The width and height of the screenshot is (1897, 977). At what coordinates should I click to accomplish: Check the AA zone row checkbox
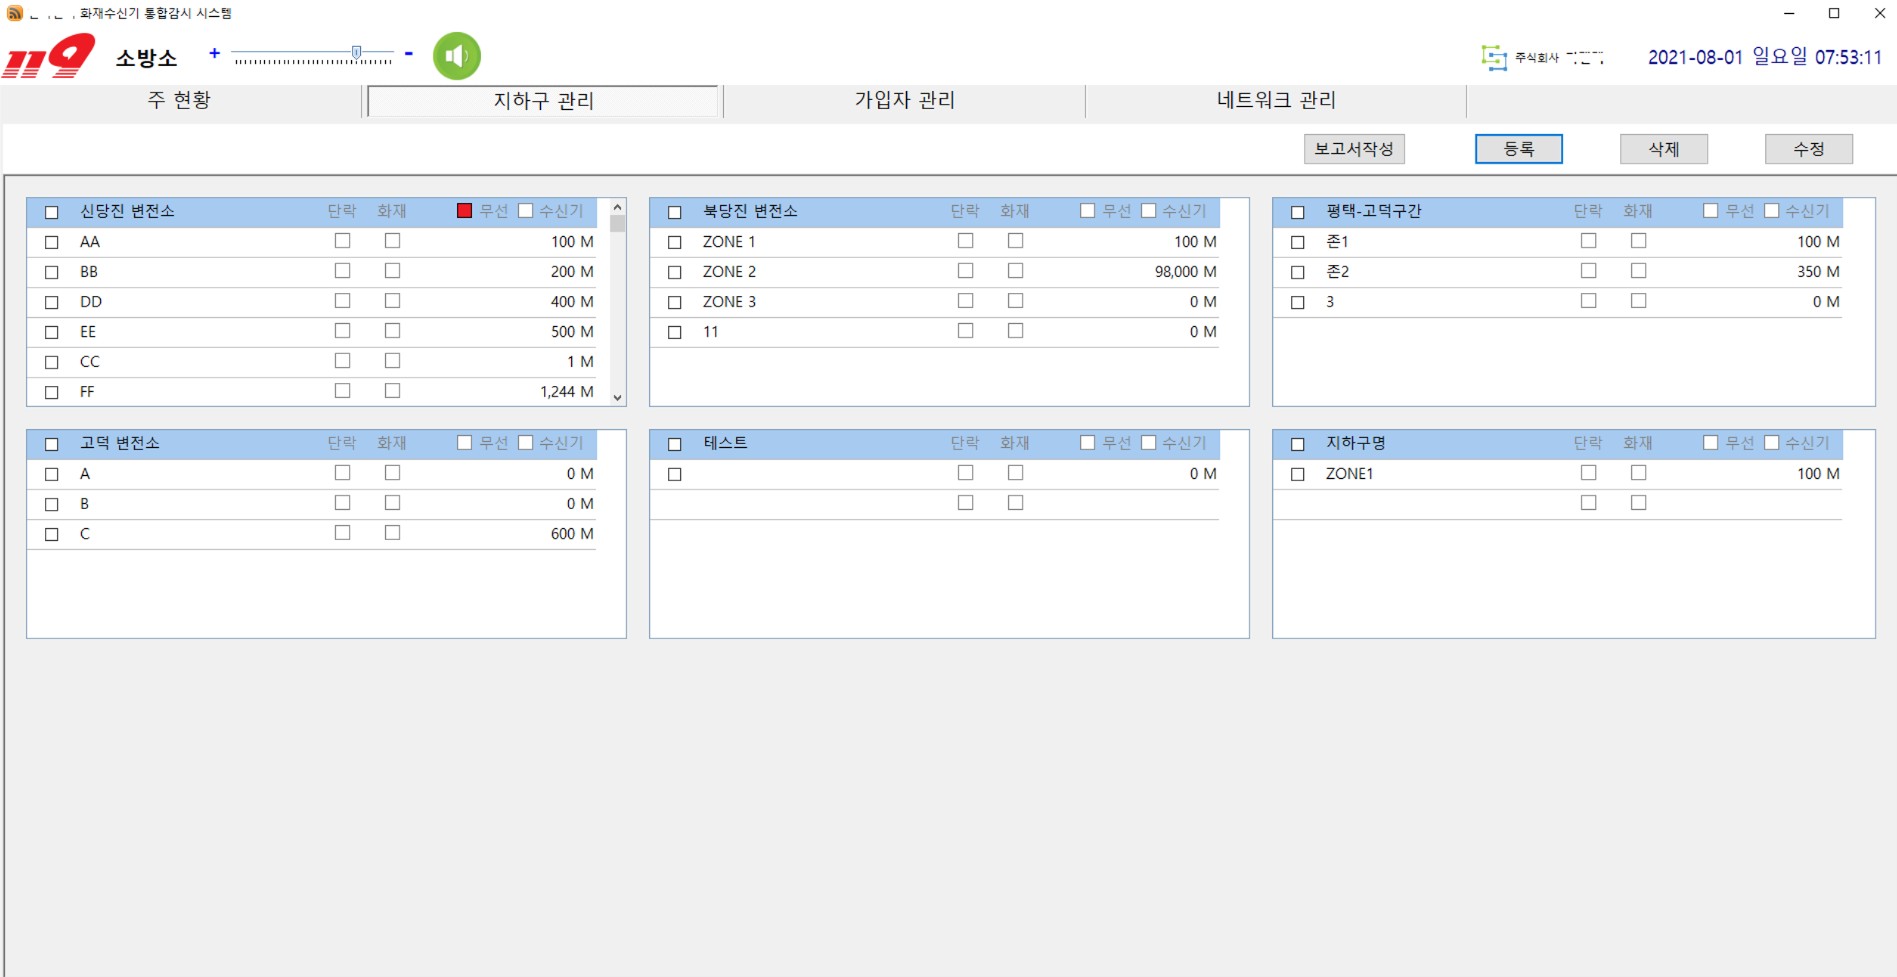click(x=52, y=242)
